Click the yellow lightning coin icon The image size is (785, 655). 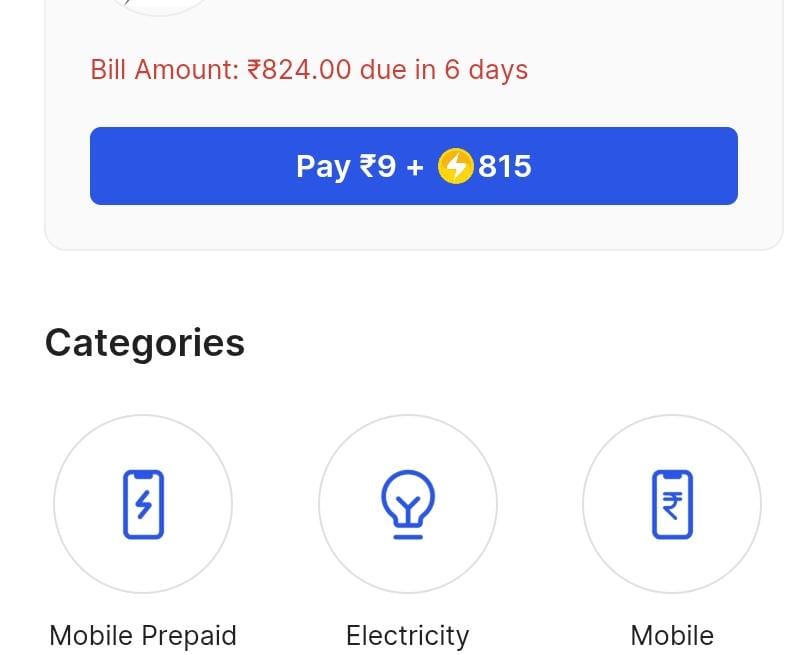click(455, 166)
